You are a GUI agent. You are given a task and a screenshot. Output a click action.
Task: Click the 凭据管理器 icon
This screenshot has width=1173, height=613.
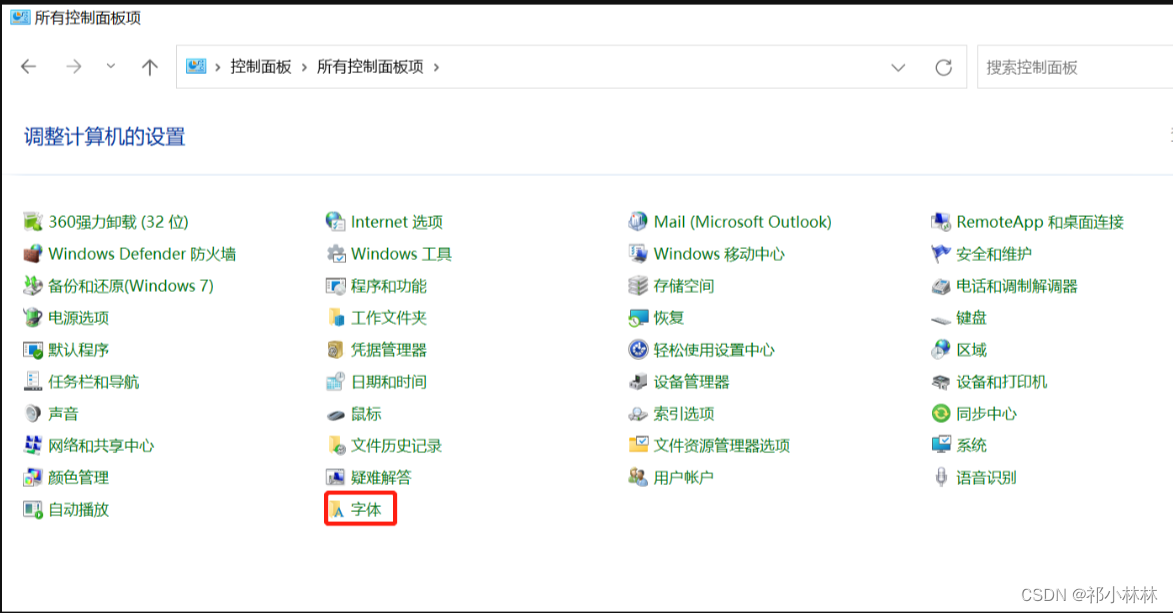(x=335, y=350)
